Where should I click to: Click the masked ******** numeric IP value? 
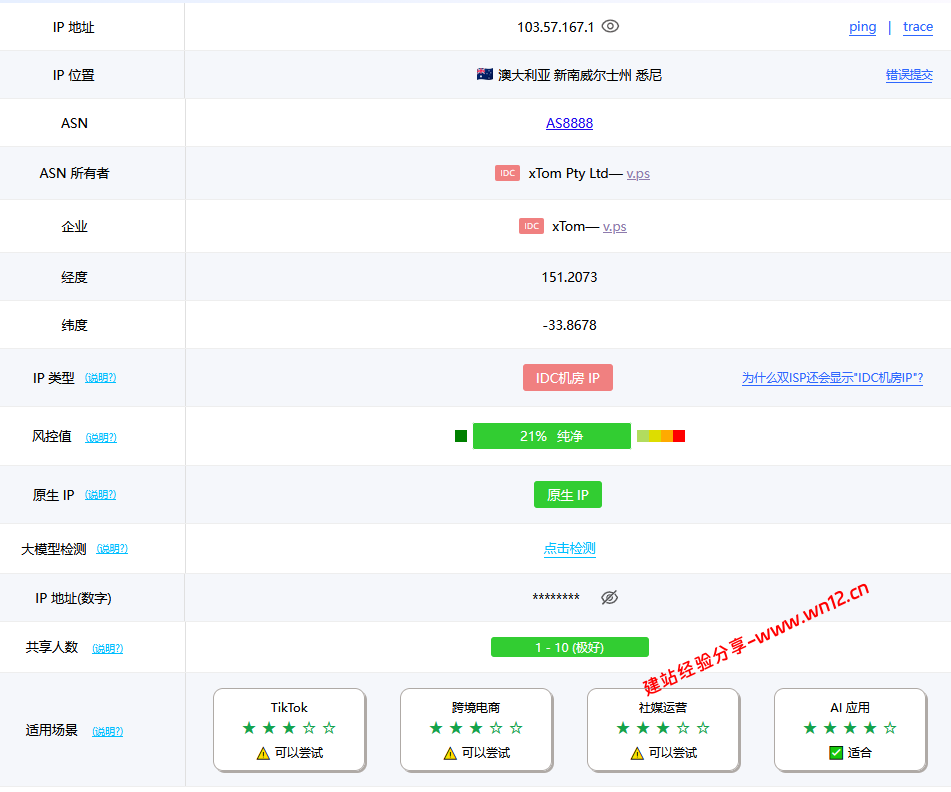tap(556, 597)
